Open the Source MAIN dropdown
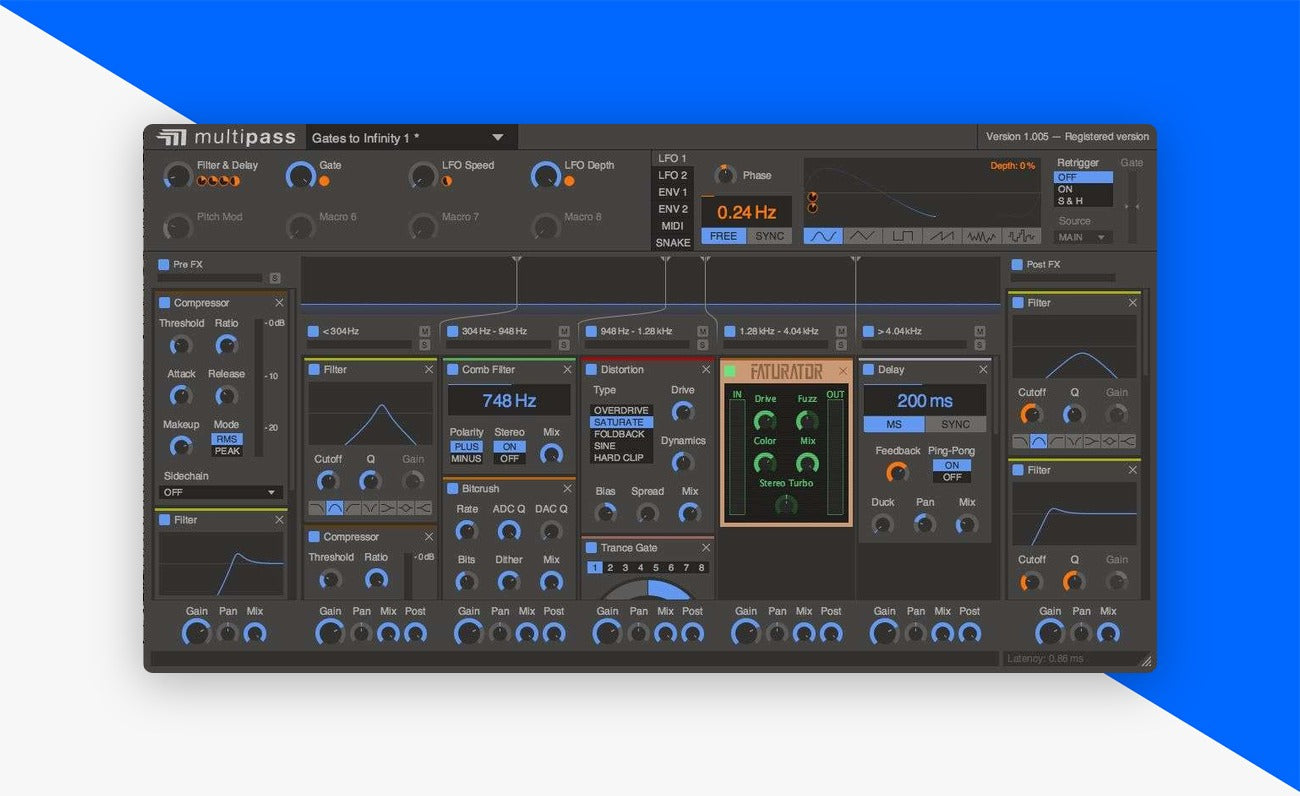 click(1084, 238)
